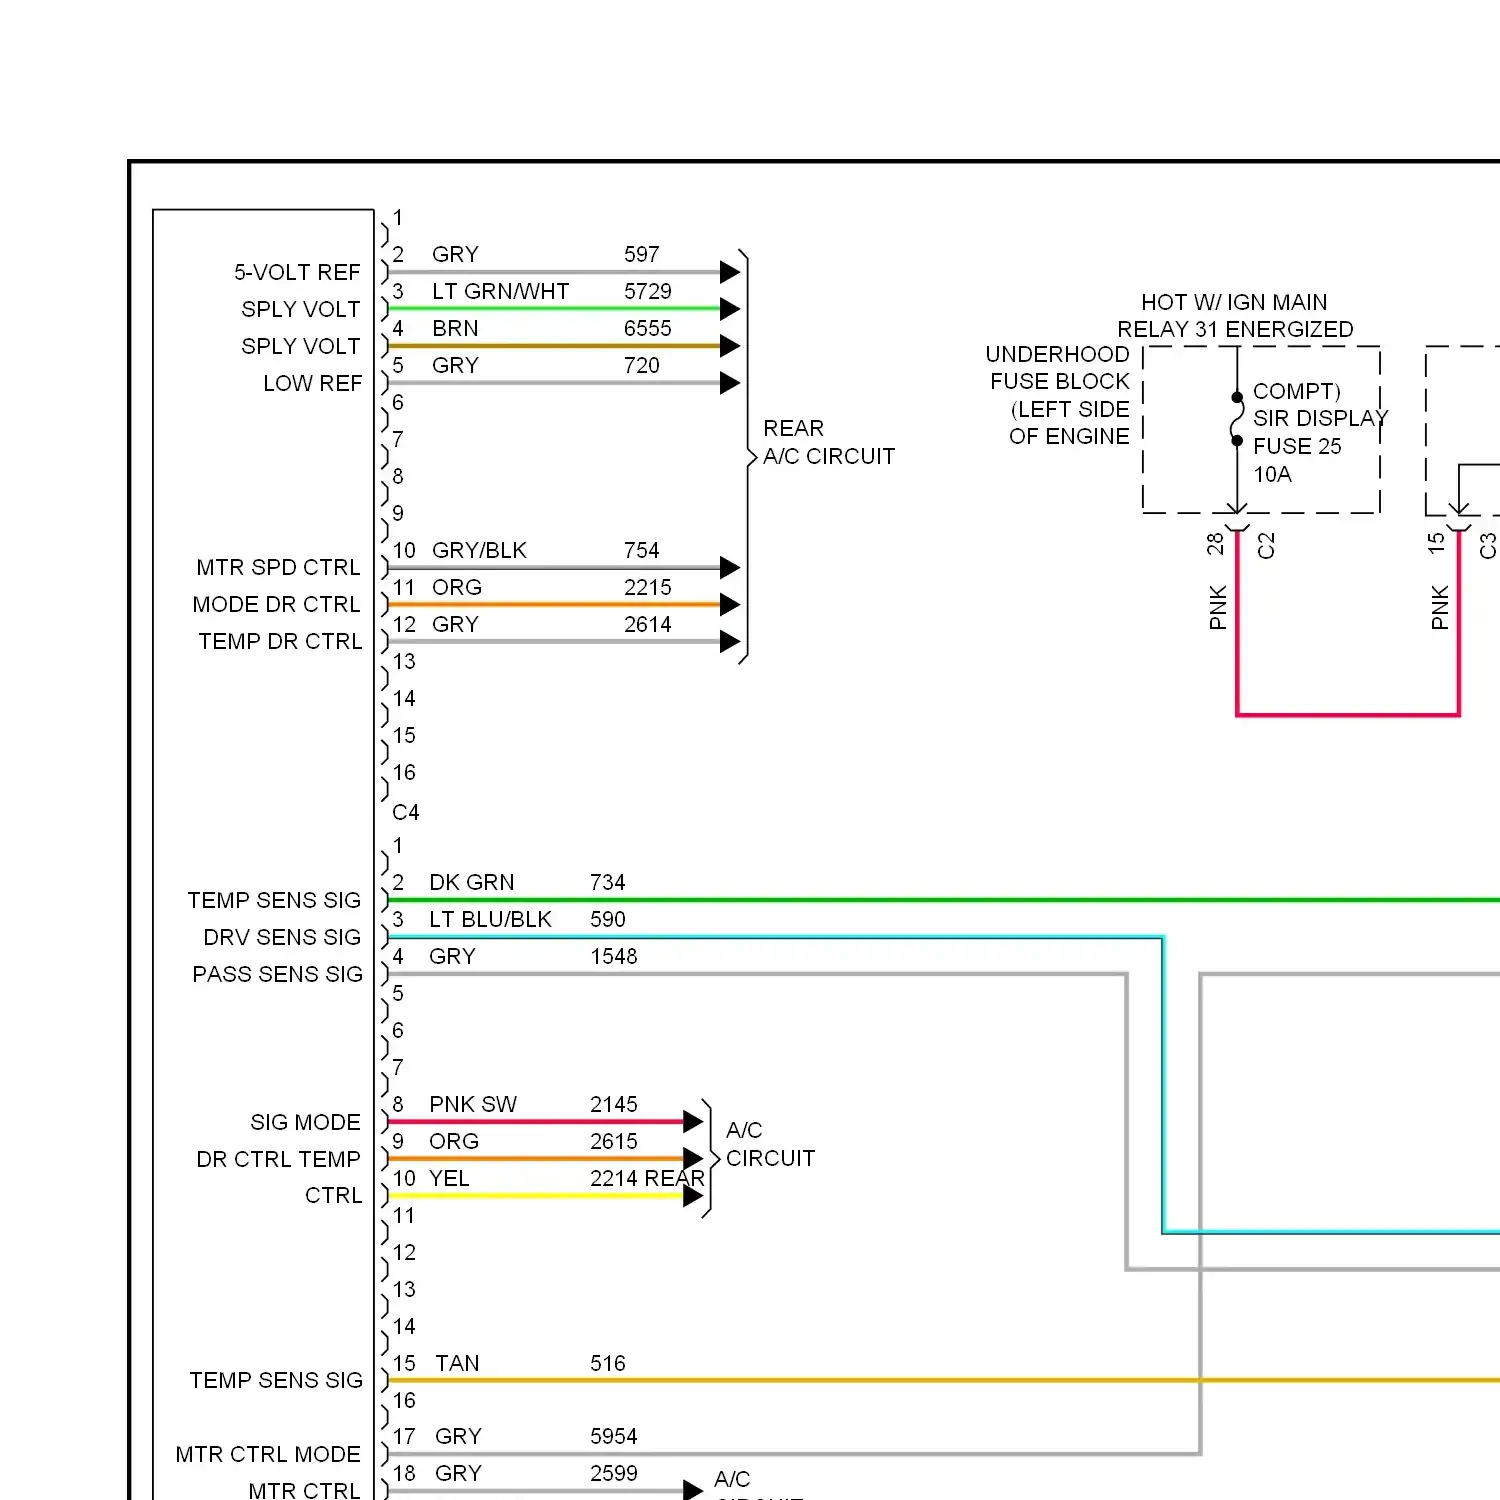This screenshot has width=1500, height=1500.
Task: Select the DK GRN wire color text
Action: click(471, 883)
